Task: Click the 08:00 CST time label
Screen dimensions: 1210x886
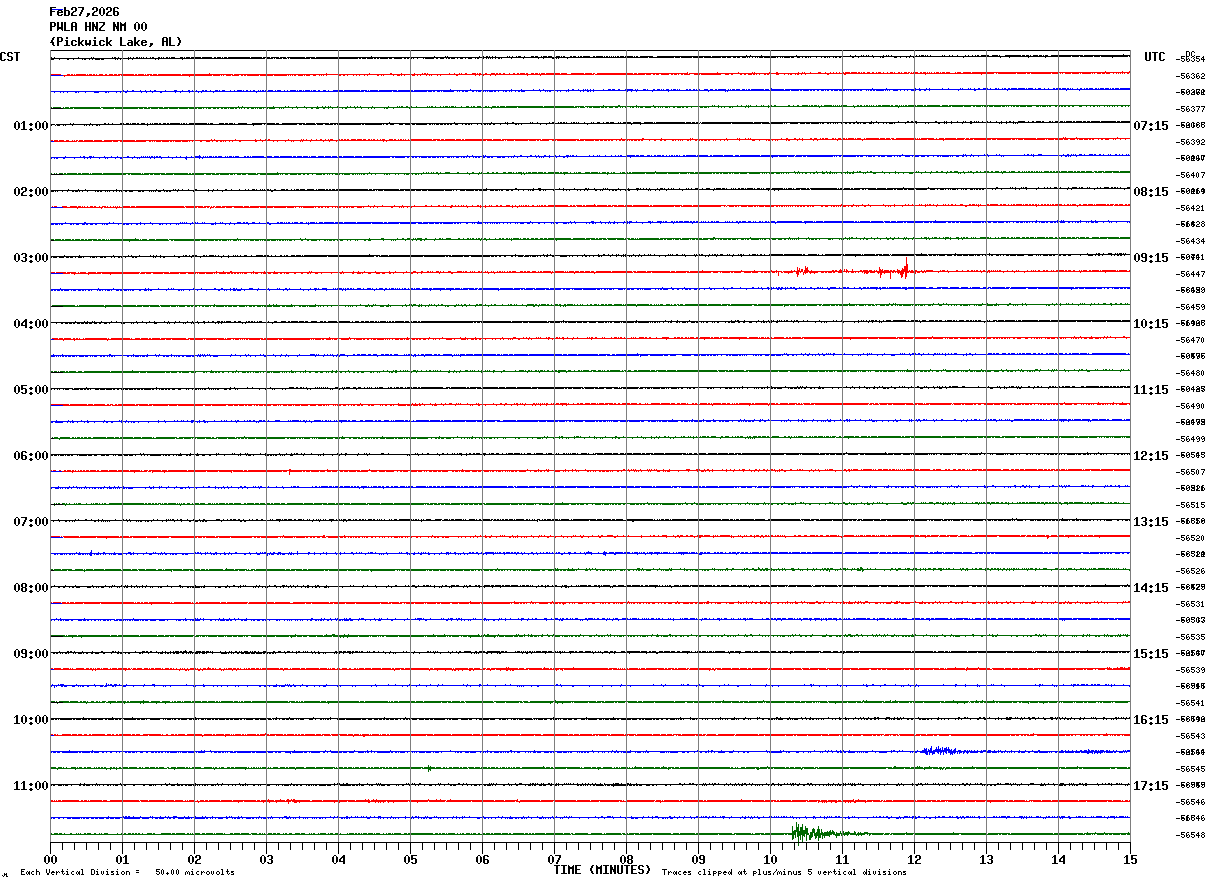Action: point(30,587)
